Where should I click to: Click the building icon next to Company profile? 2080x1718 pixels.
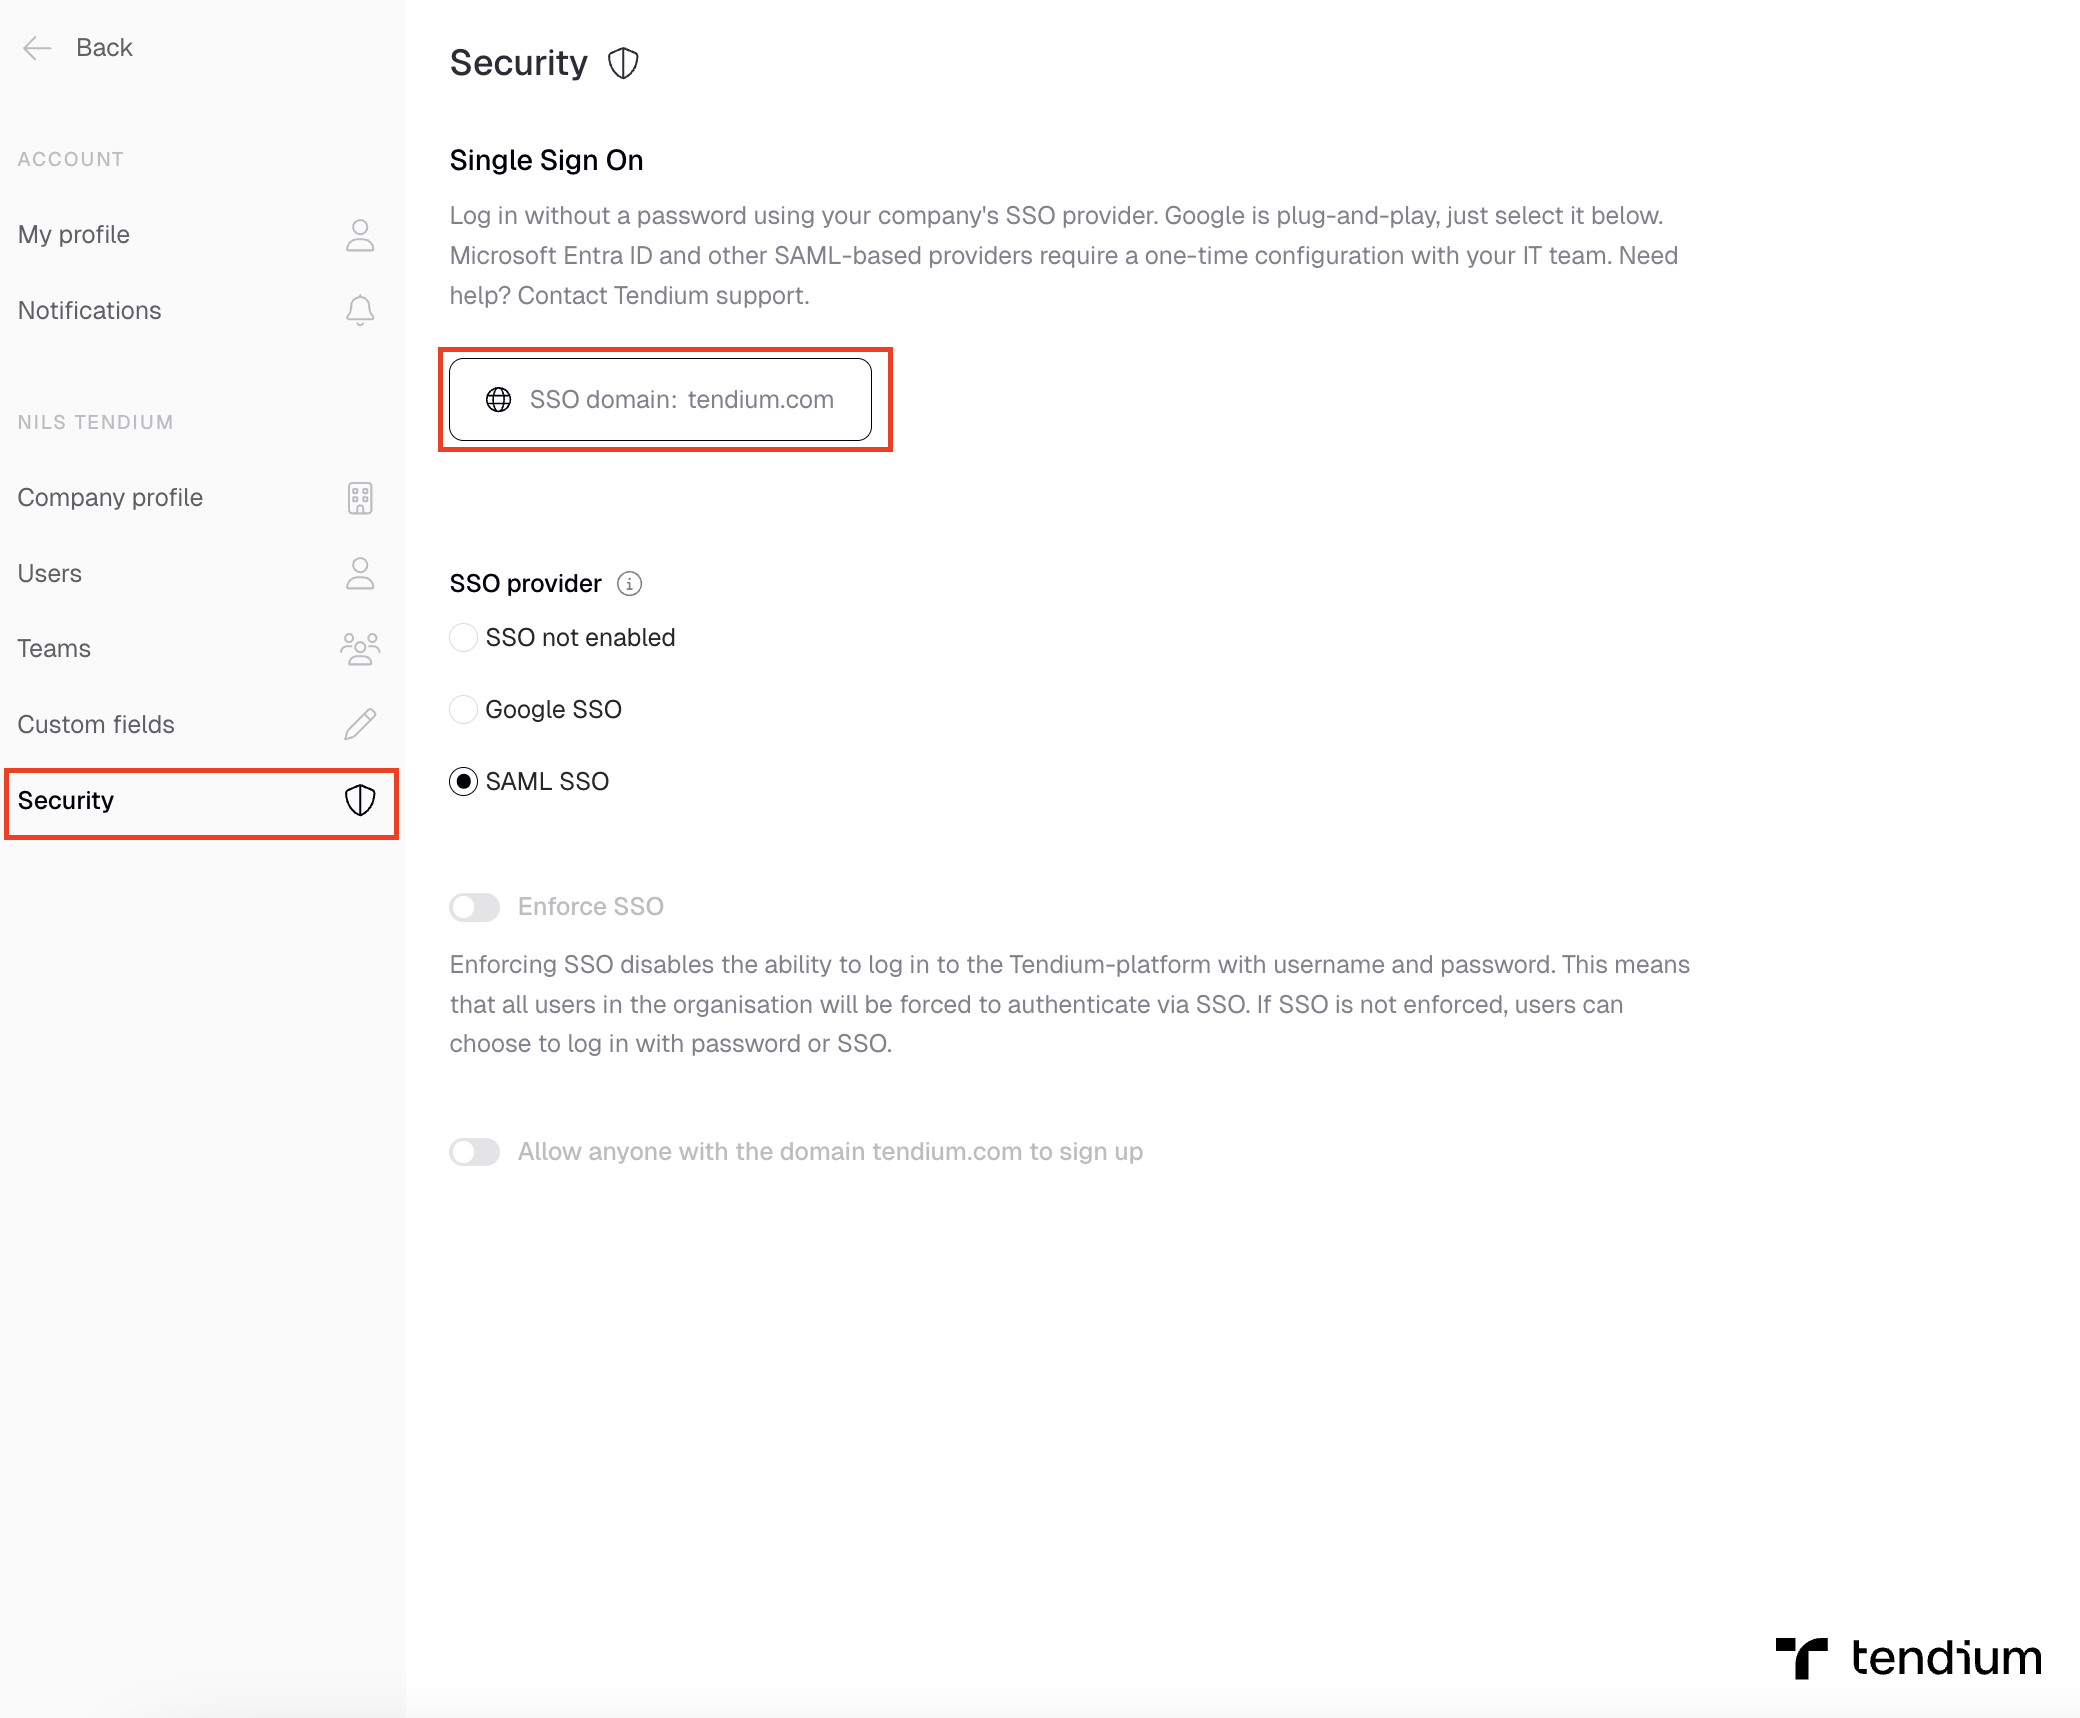click(x=359, y=497)
